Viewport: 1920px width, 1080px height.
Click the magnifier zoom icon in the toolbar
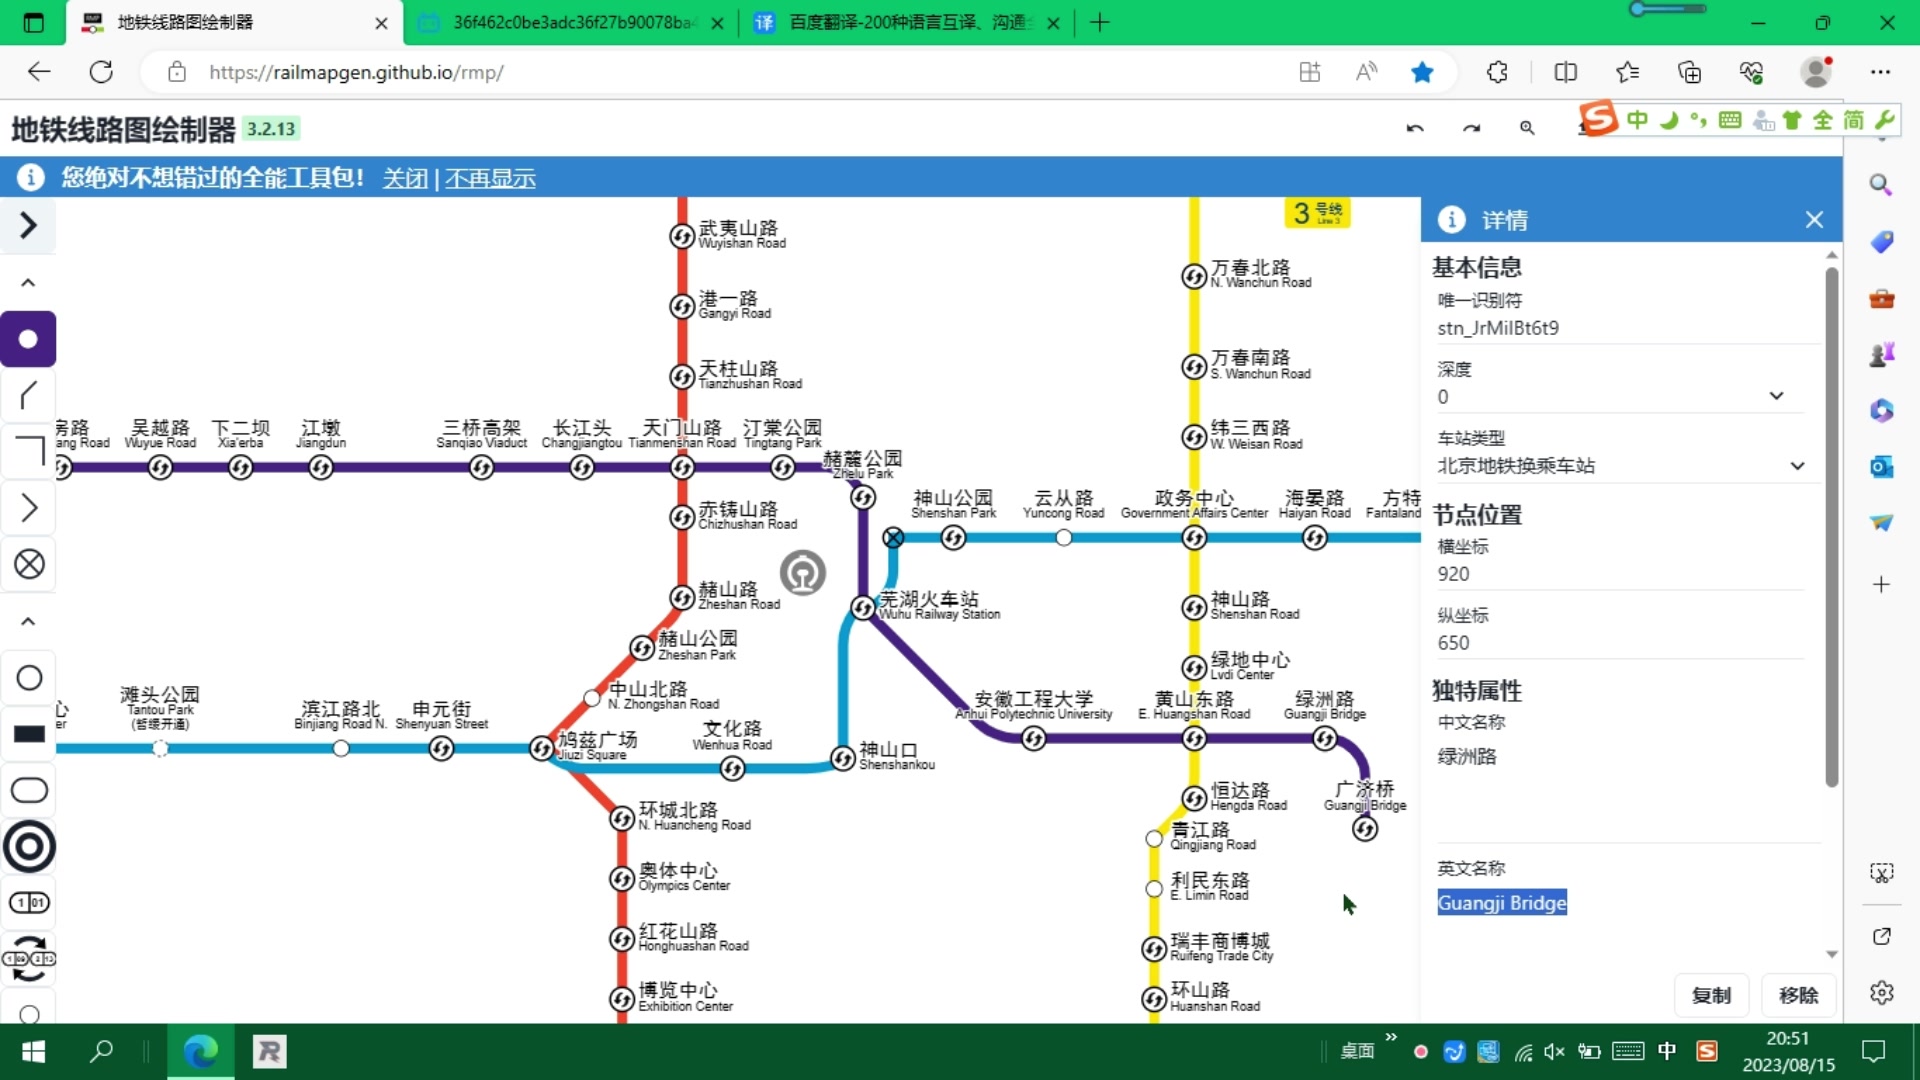[x=1527, y=128]
